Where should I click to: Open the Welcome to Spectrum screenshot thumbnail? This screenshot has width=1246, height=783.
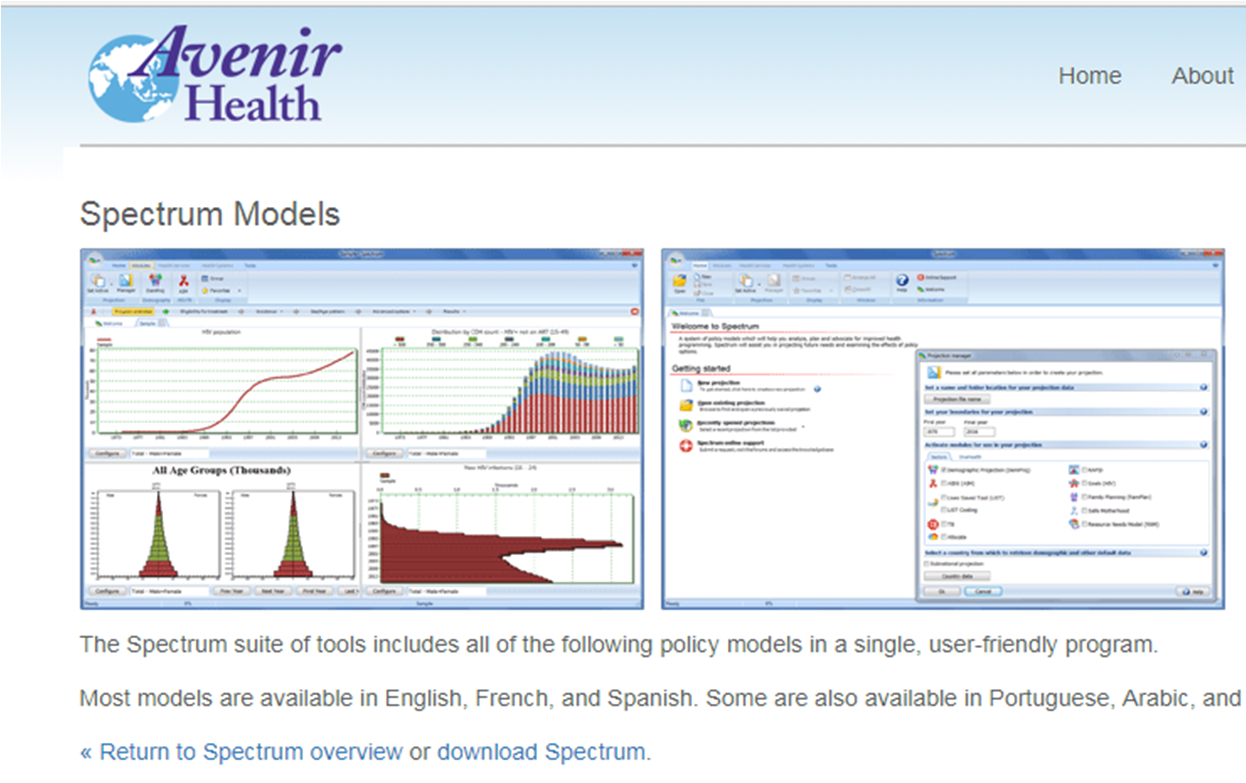[x=941, y=429]
